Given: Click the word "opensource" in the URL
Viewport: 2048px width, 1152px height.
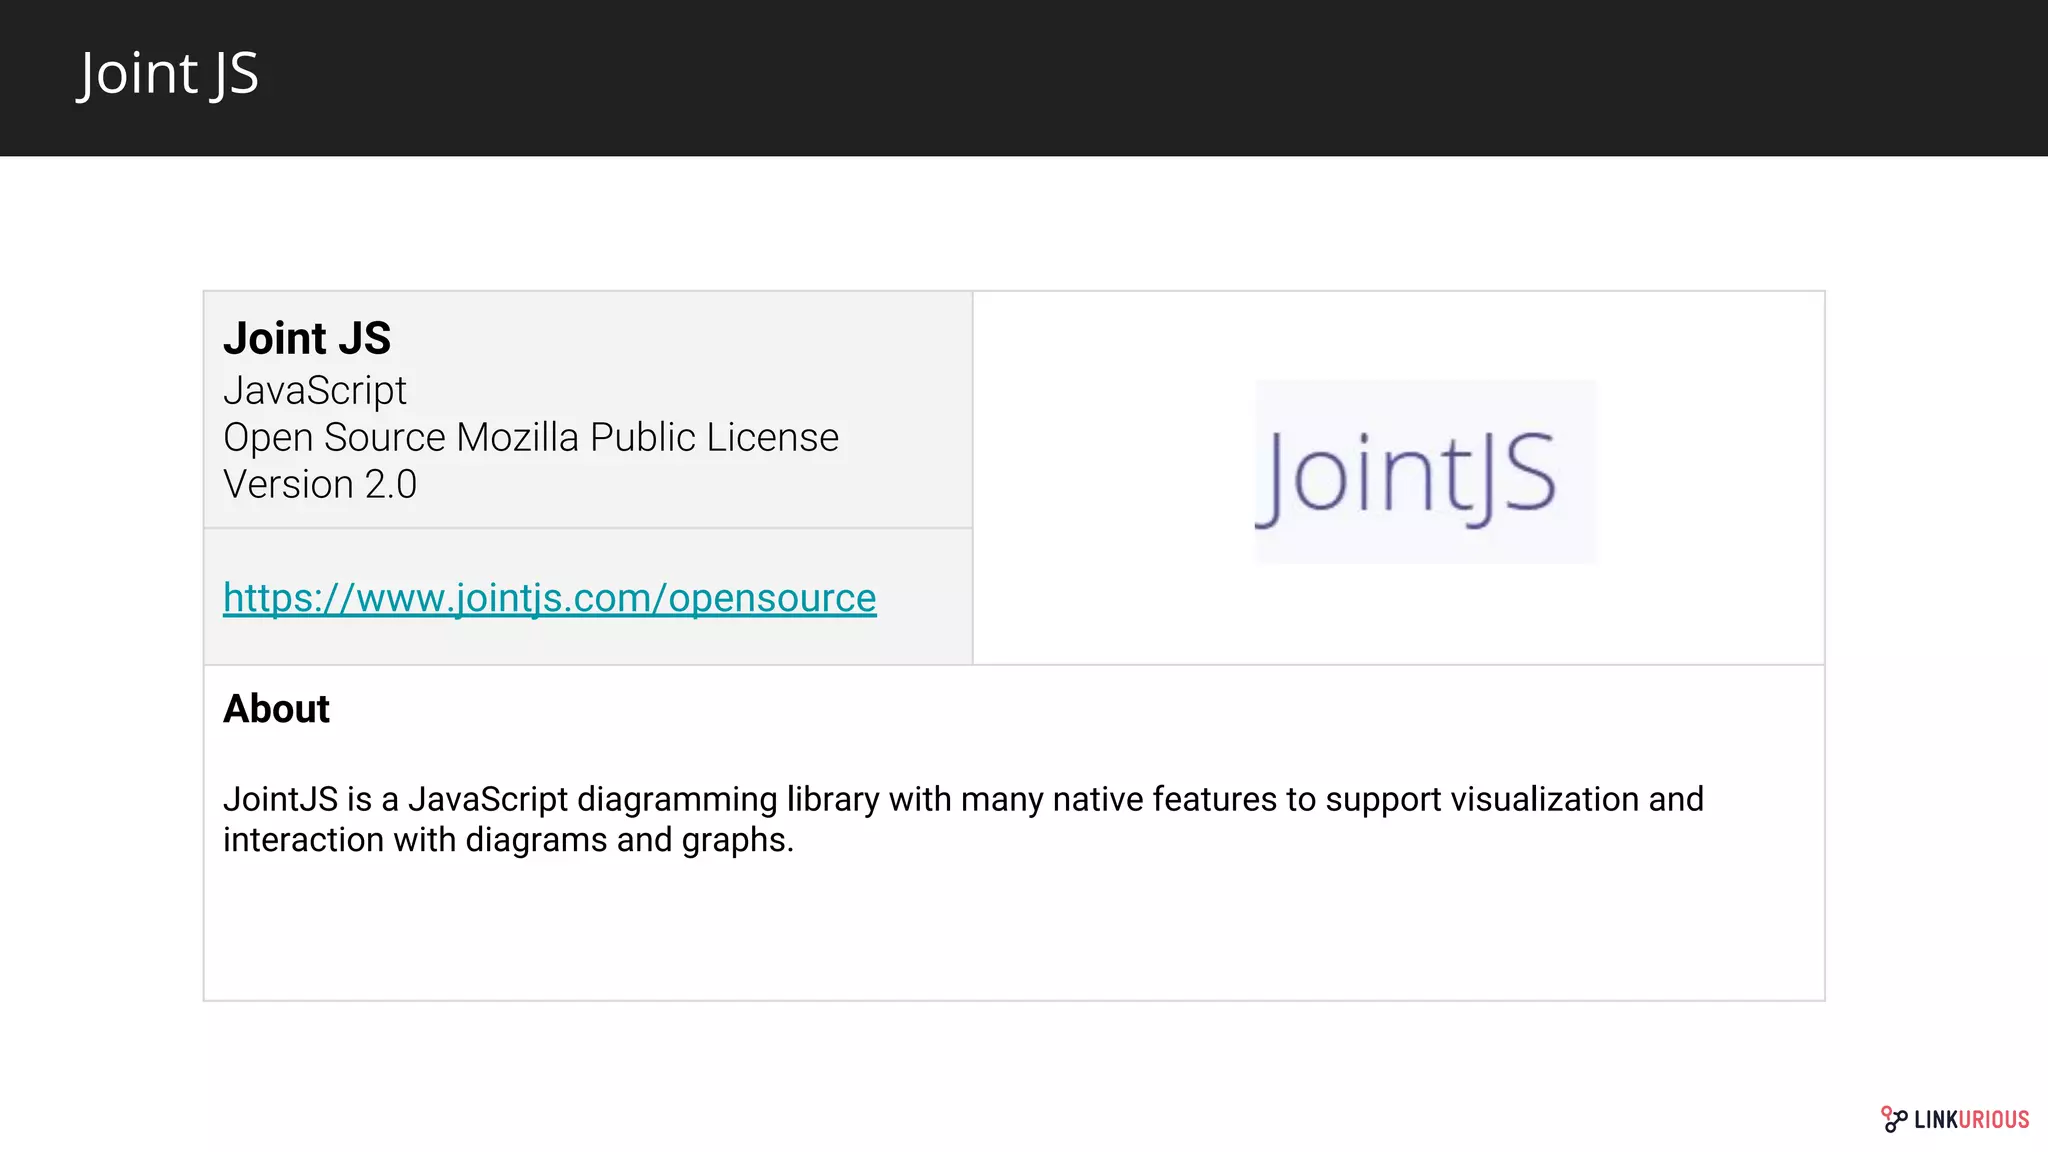Looking at the screenshot, I should [772, 598].
